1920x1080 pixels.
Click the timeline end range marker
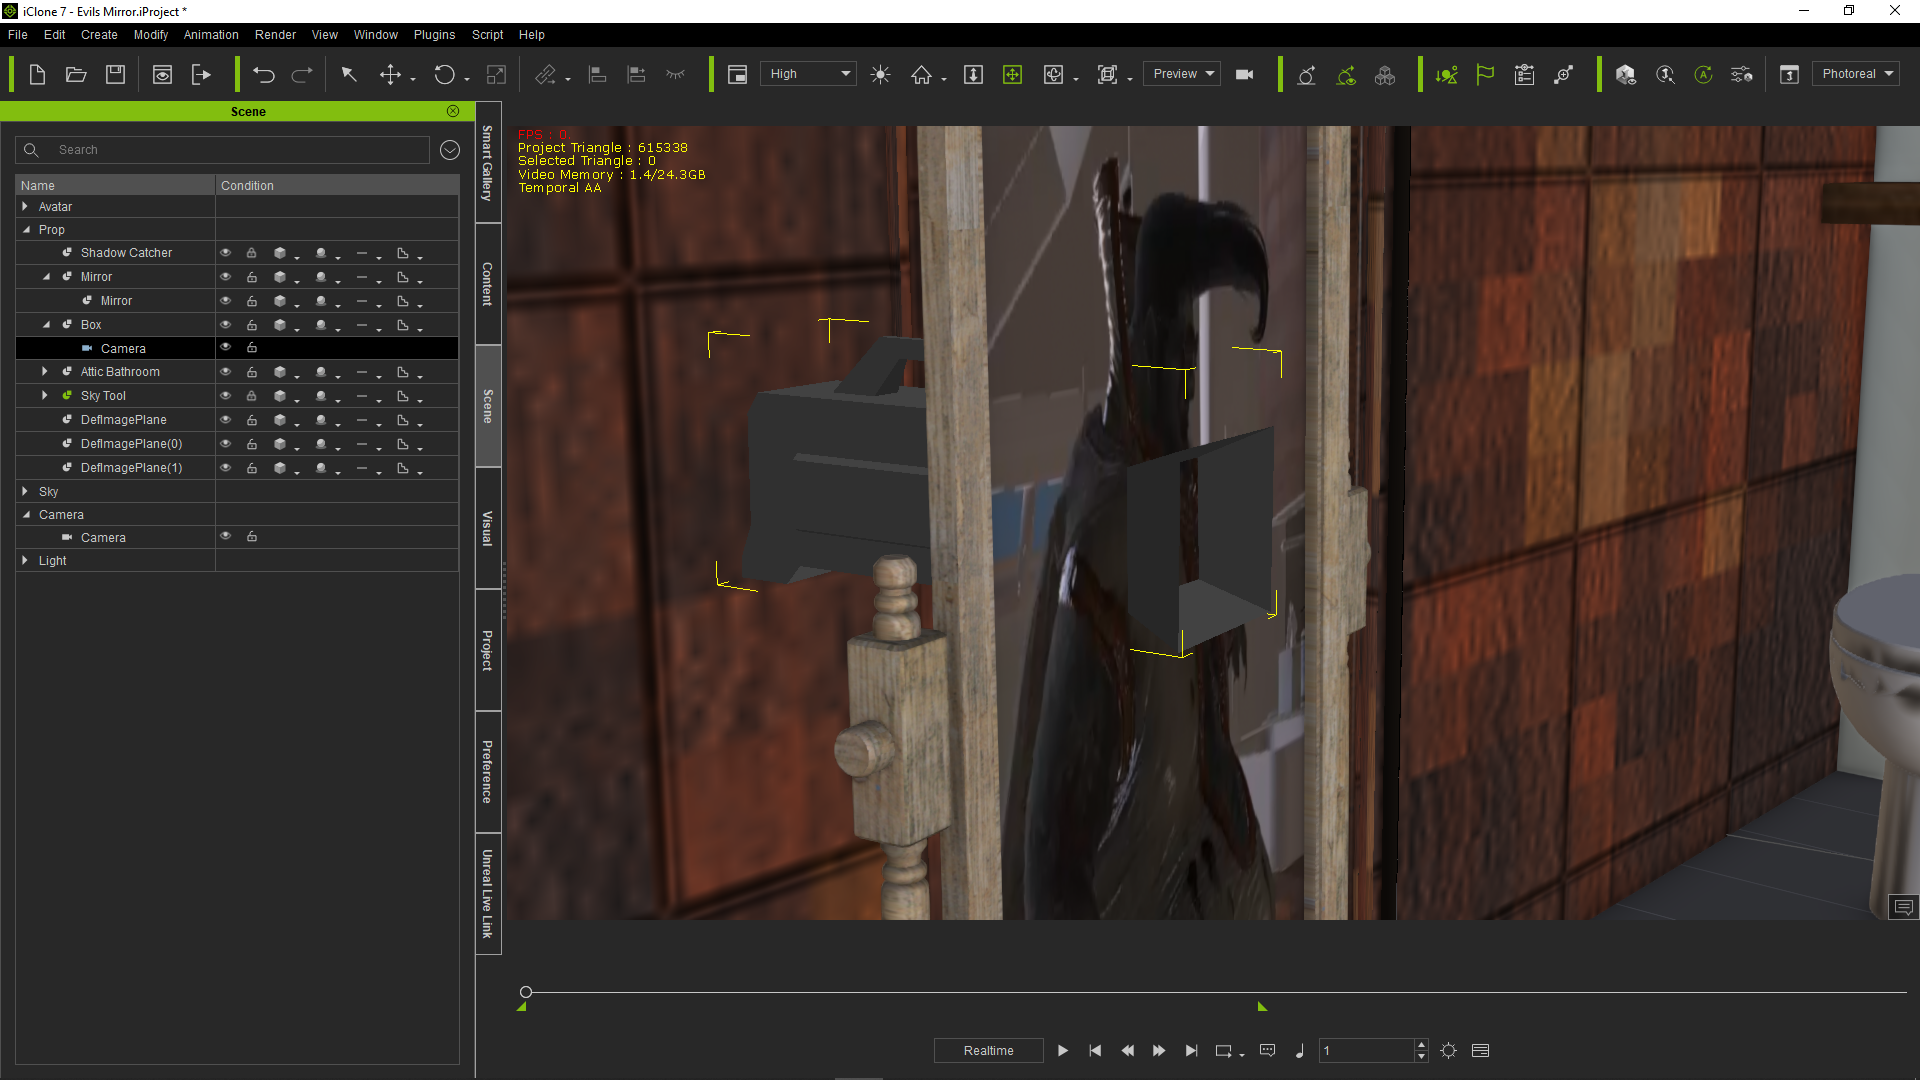1262,1007
